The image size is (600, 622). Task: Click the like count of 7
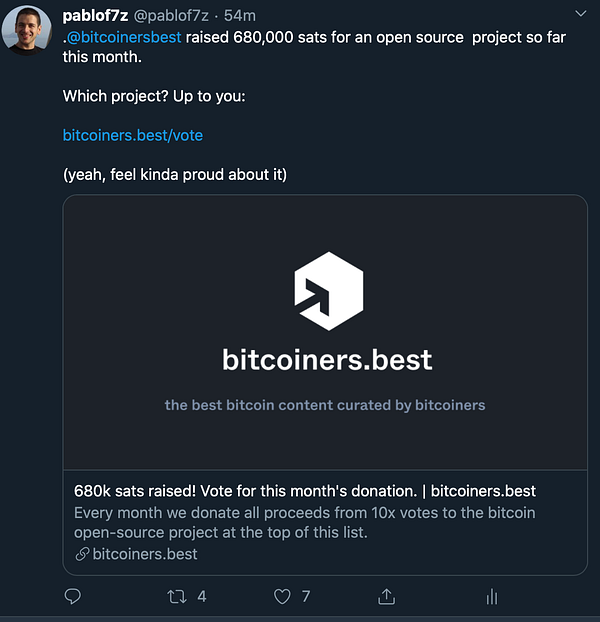tap(306, 596)
